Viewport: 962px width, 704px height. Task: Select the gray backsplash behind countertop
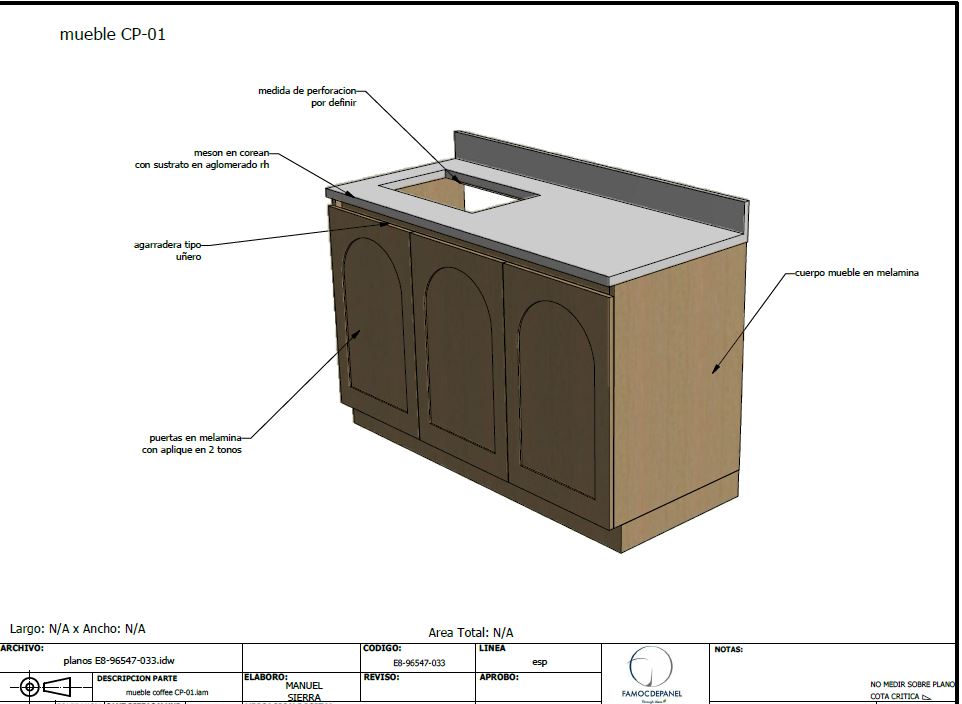[600, 170]
